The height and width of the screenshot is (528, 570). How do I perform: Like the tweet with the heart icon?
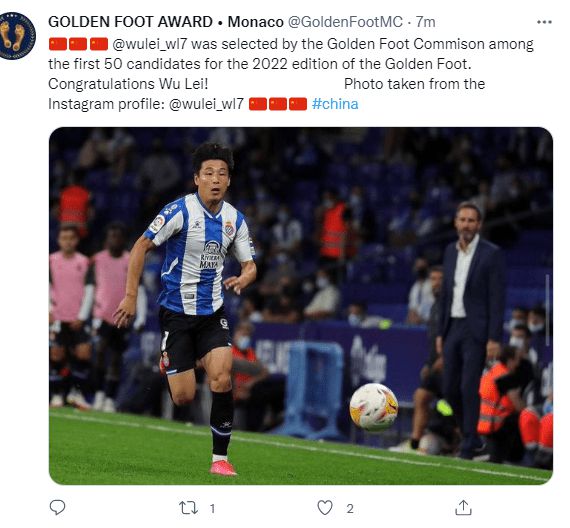coord(325,508)
